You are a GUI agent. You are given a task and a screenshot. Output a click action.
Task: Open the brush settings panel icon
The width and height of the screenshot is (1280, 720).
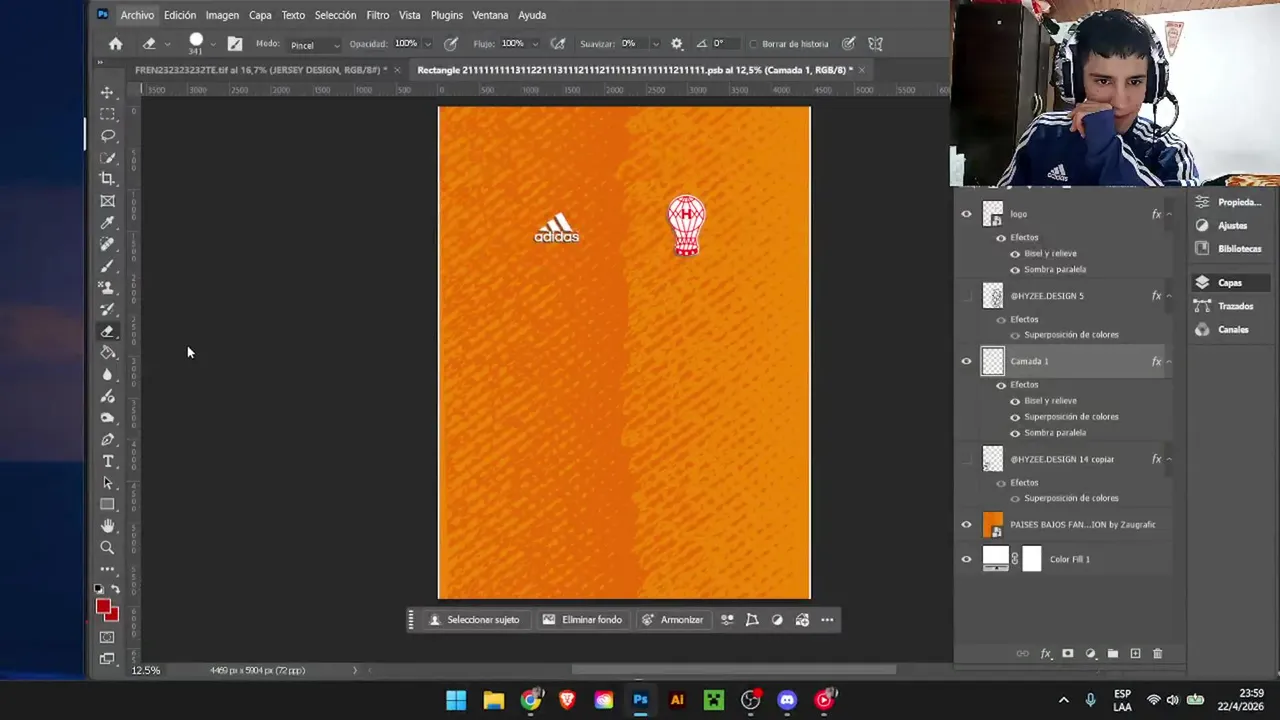[x=235, y=44]
